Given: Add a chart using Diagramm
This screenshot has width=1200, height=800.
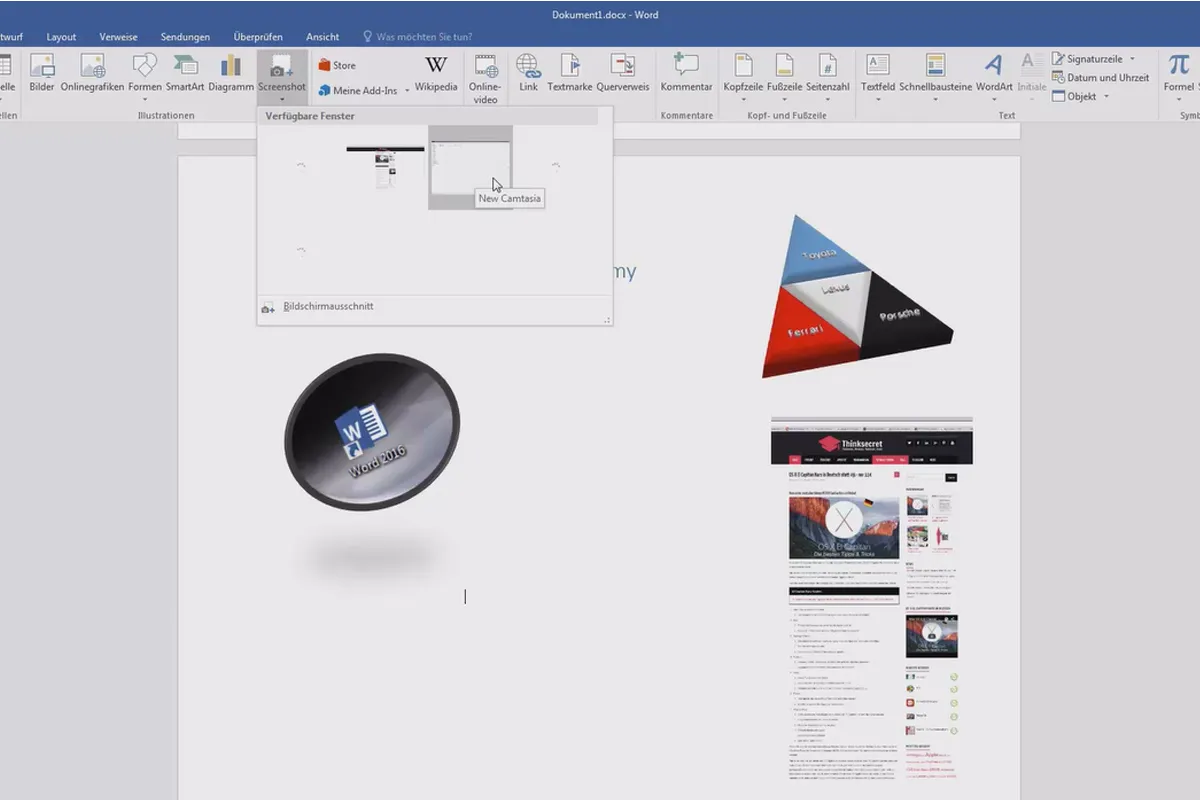Looking at the screenshot, I should tap(231, 73).
